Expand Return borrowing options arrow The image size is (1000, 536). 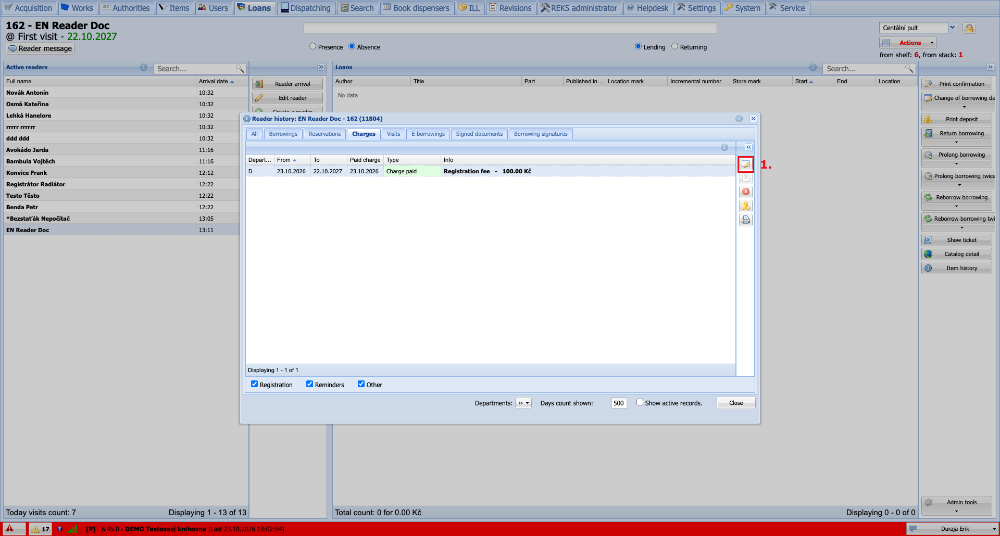957,142
